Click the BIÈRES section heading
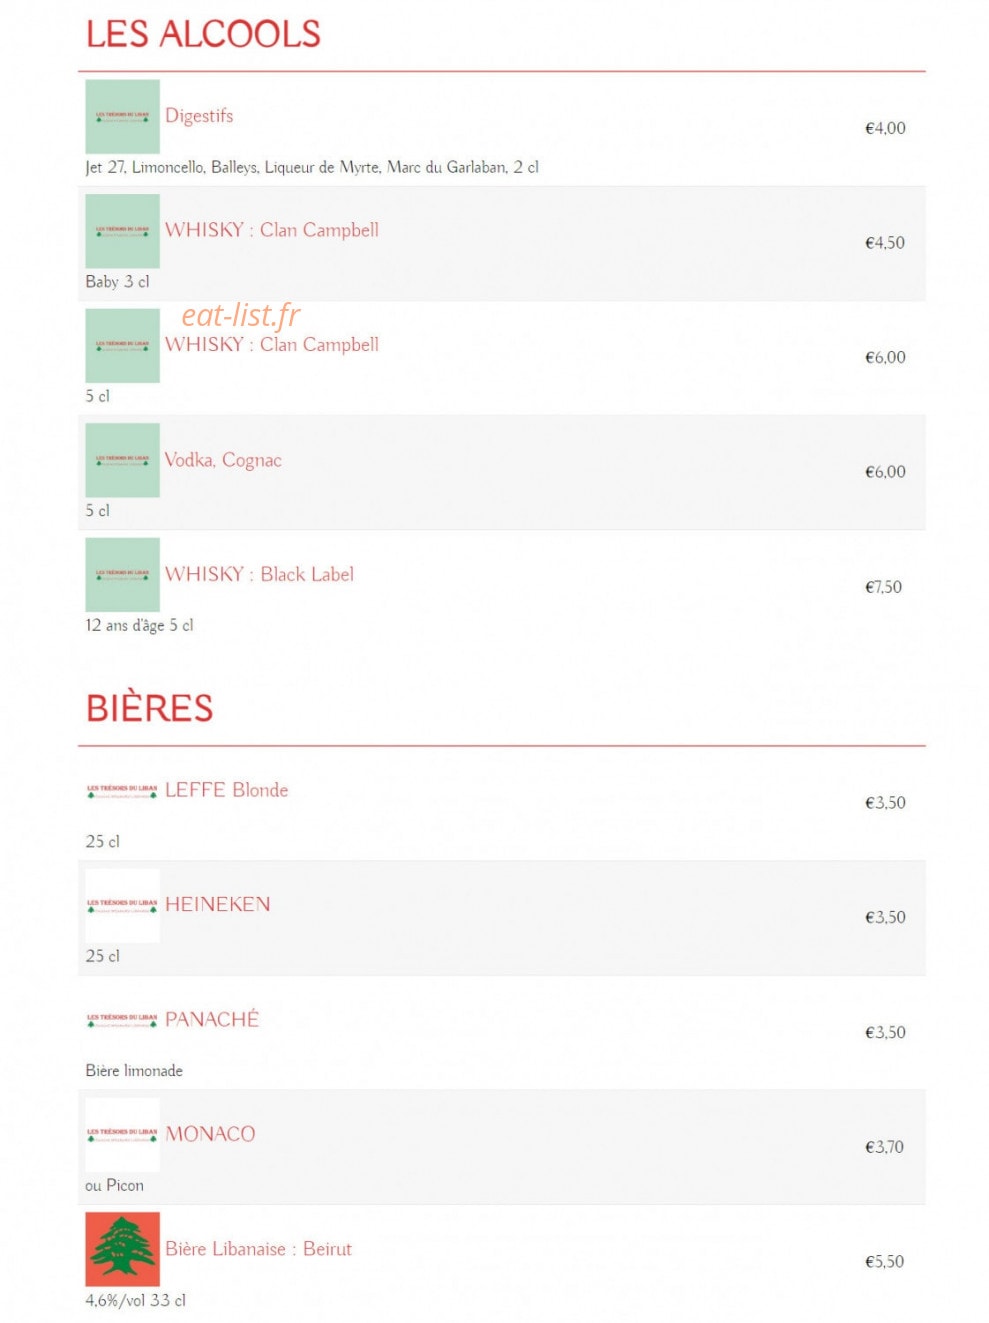989x1323 pixels. point(149,708)
